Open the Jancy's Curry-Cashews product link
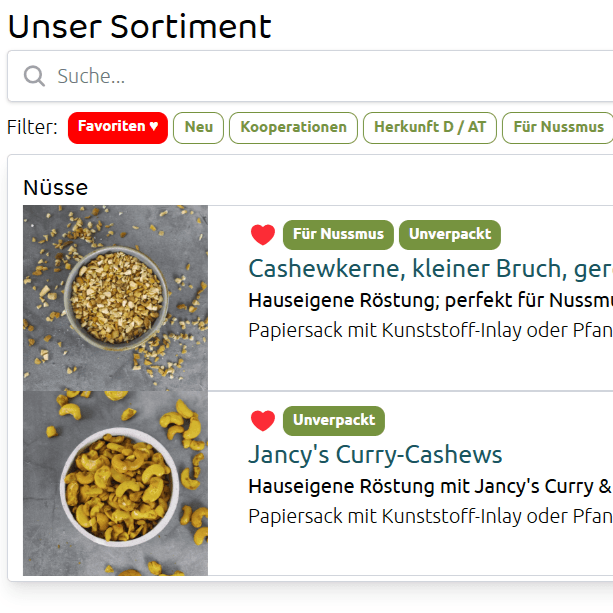The width and height of the screenshot is (613, 613). [375, 455]
